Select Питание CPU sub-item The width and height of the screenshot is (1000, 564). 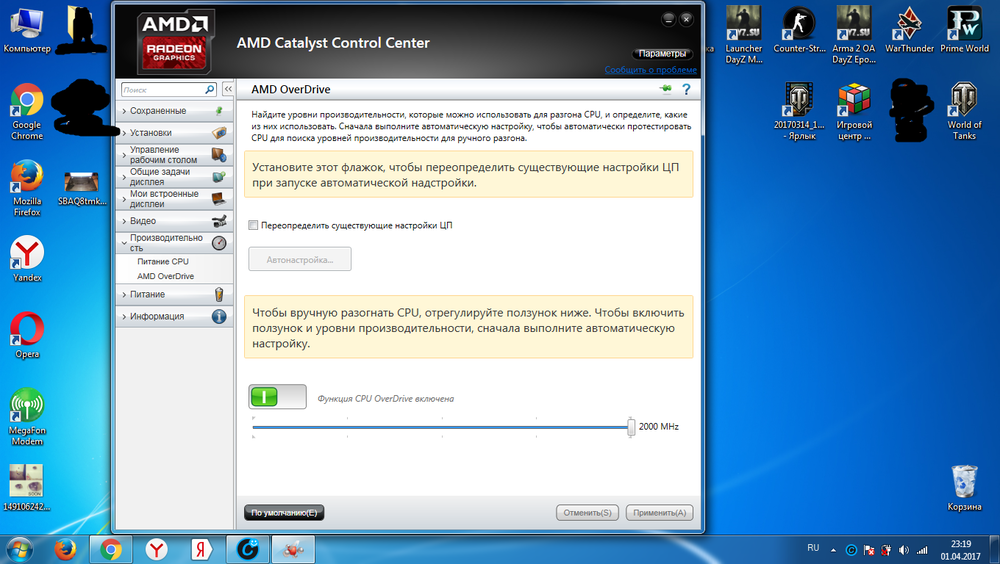[x=163, y=262]
